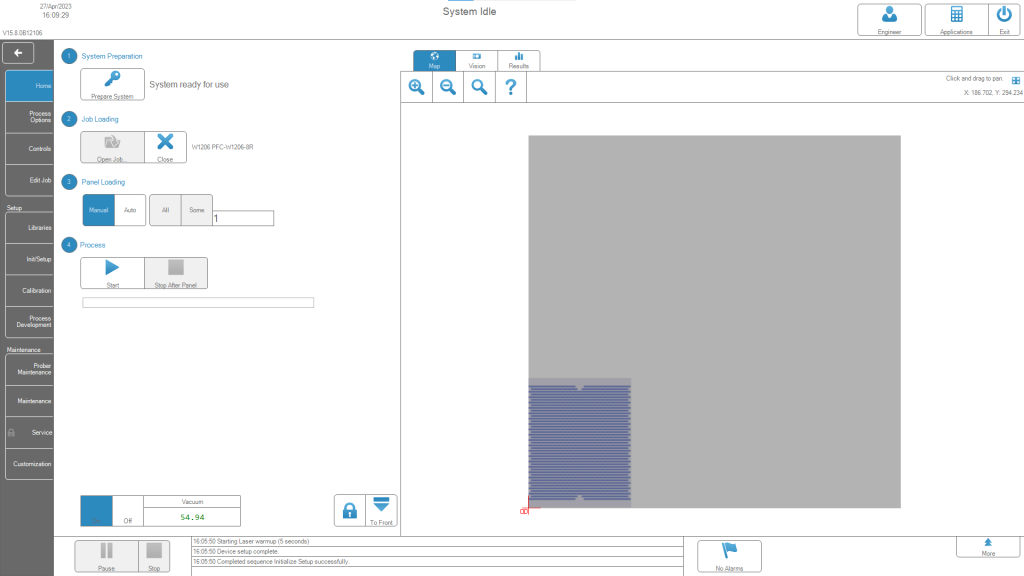Click the back arrow in sidebar
Screen dimensions: 1024x576
[19, 53]
